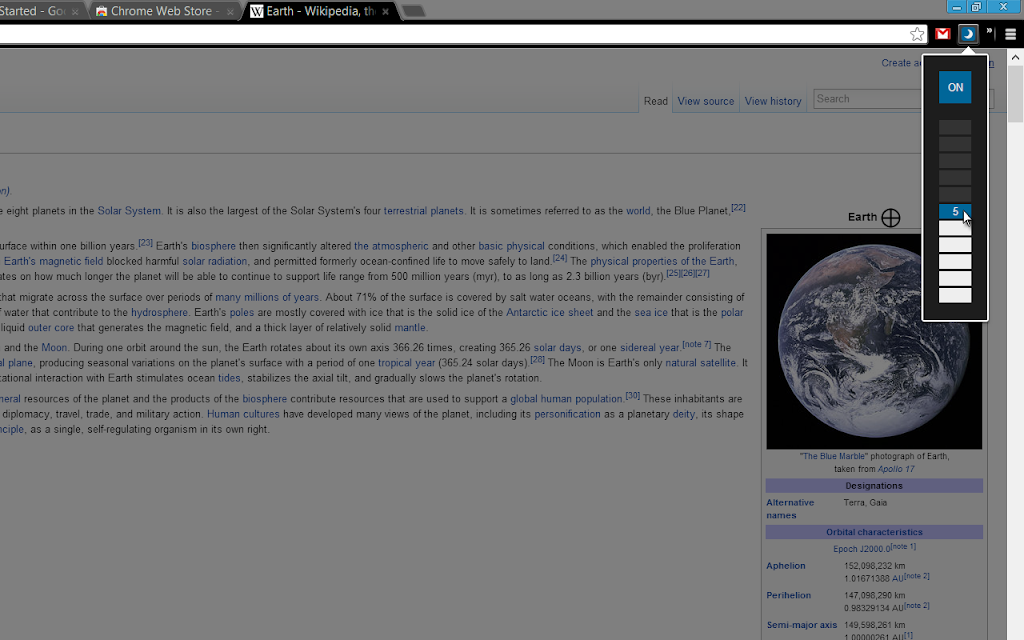Open the Semi-major axis link

801,625
